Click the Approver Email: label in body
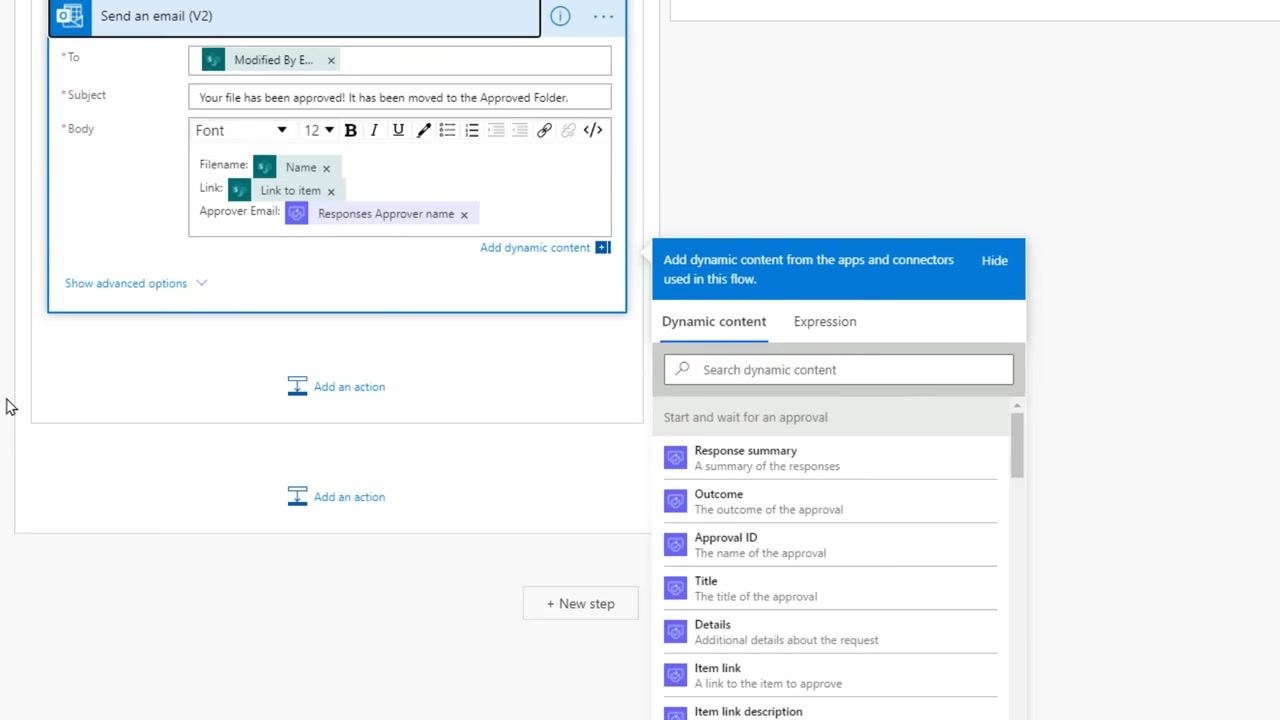Viewport: 1280px width, 720px height. pyautogui.click(x=239, y=211)
